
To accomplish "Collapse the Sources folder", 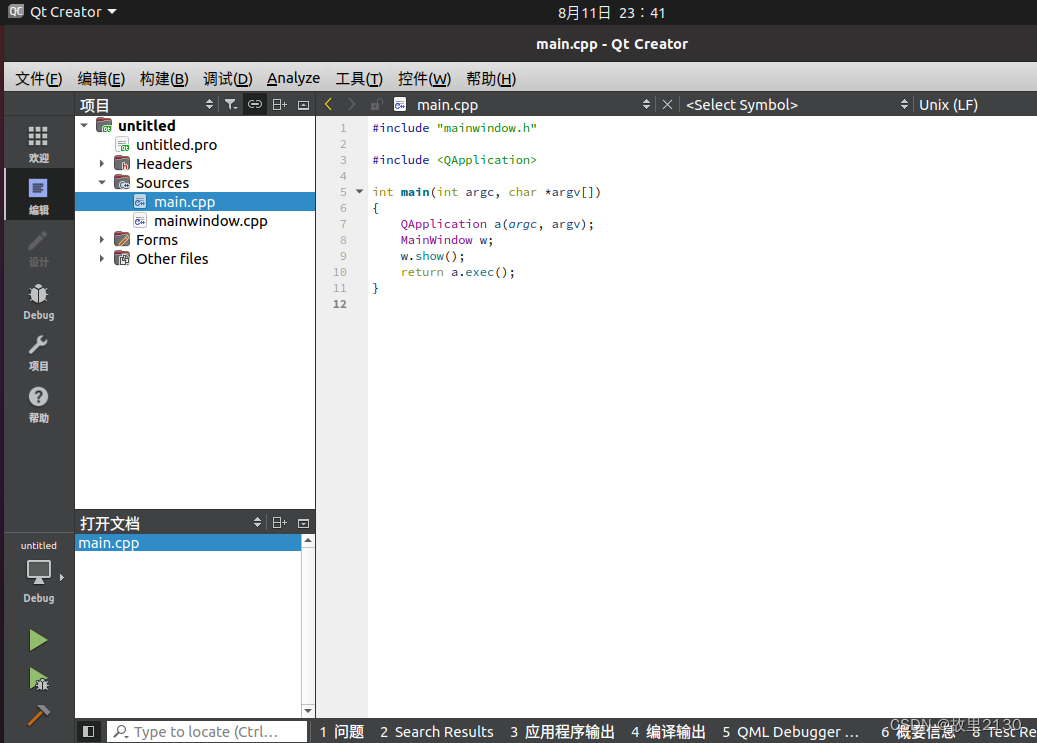I will point(102,183).
